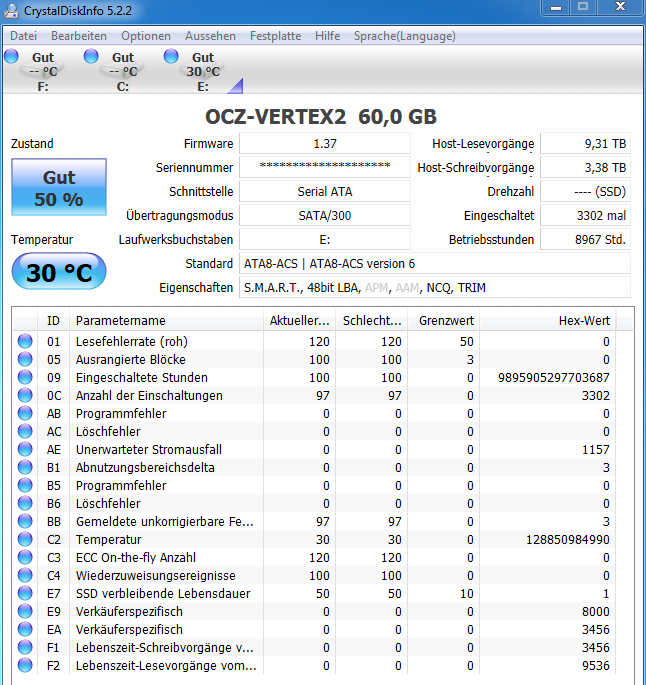646x685 pixels.
Task: Click status orb of Temperatur C2 row
Action: click(x=25, y=540)
